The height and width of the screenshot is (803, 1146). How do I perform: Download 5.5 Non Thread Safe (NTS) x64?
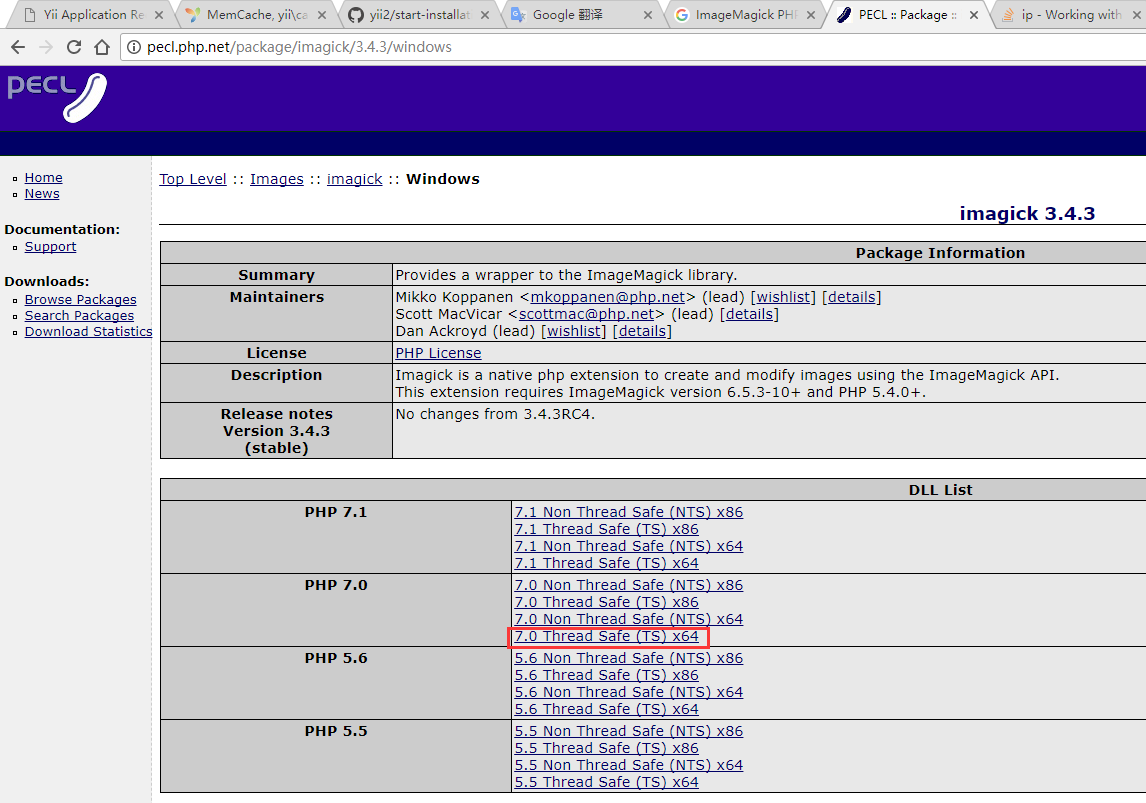(x=629, y=765)
